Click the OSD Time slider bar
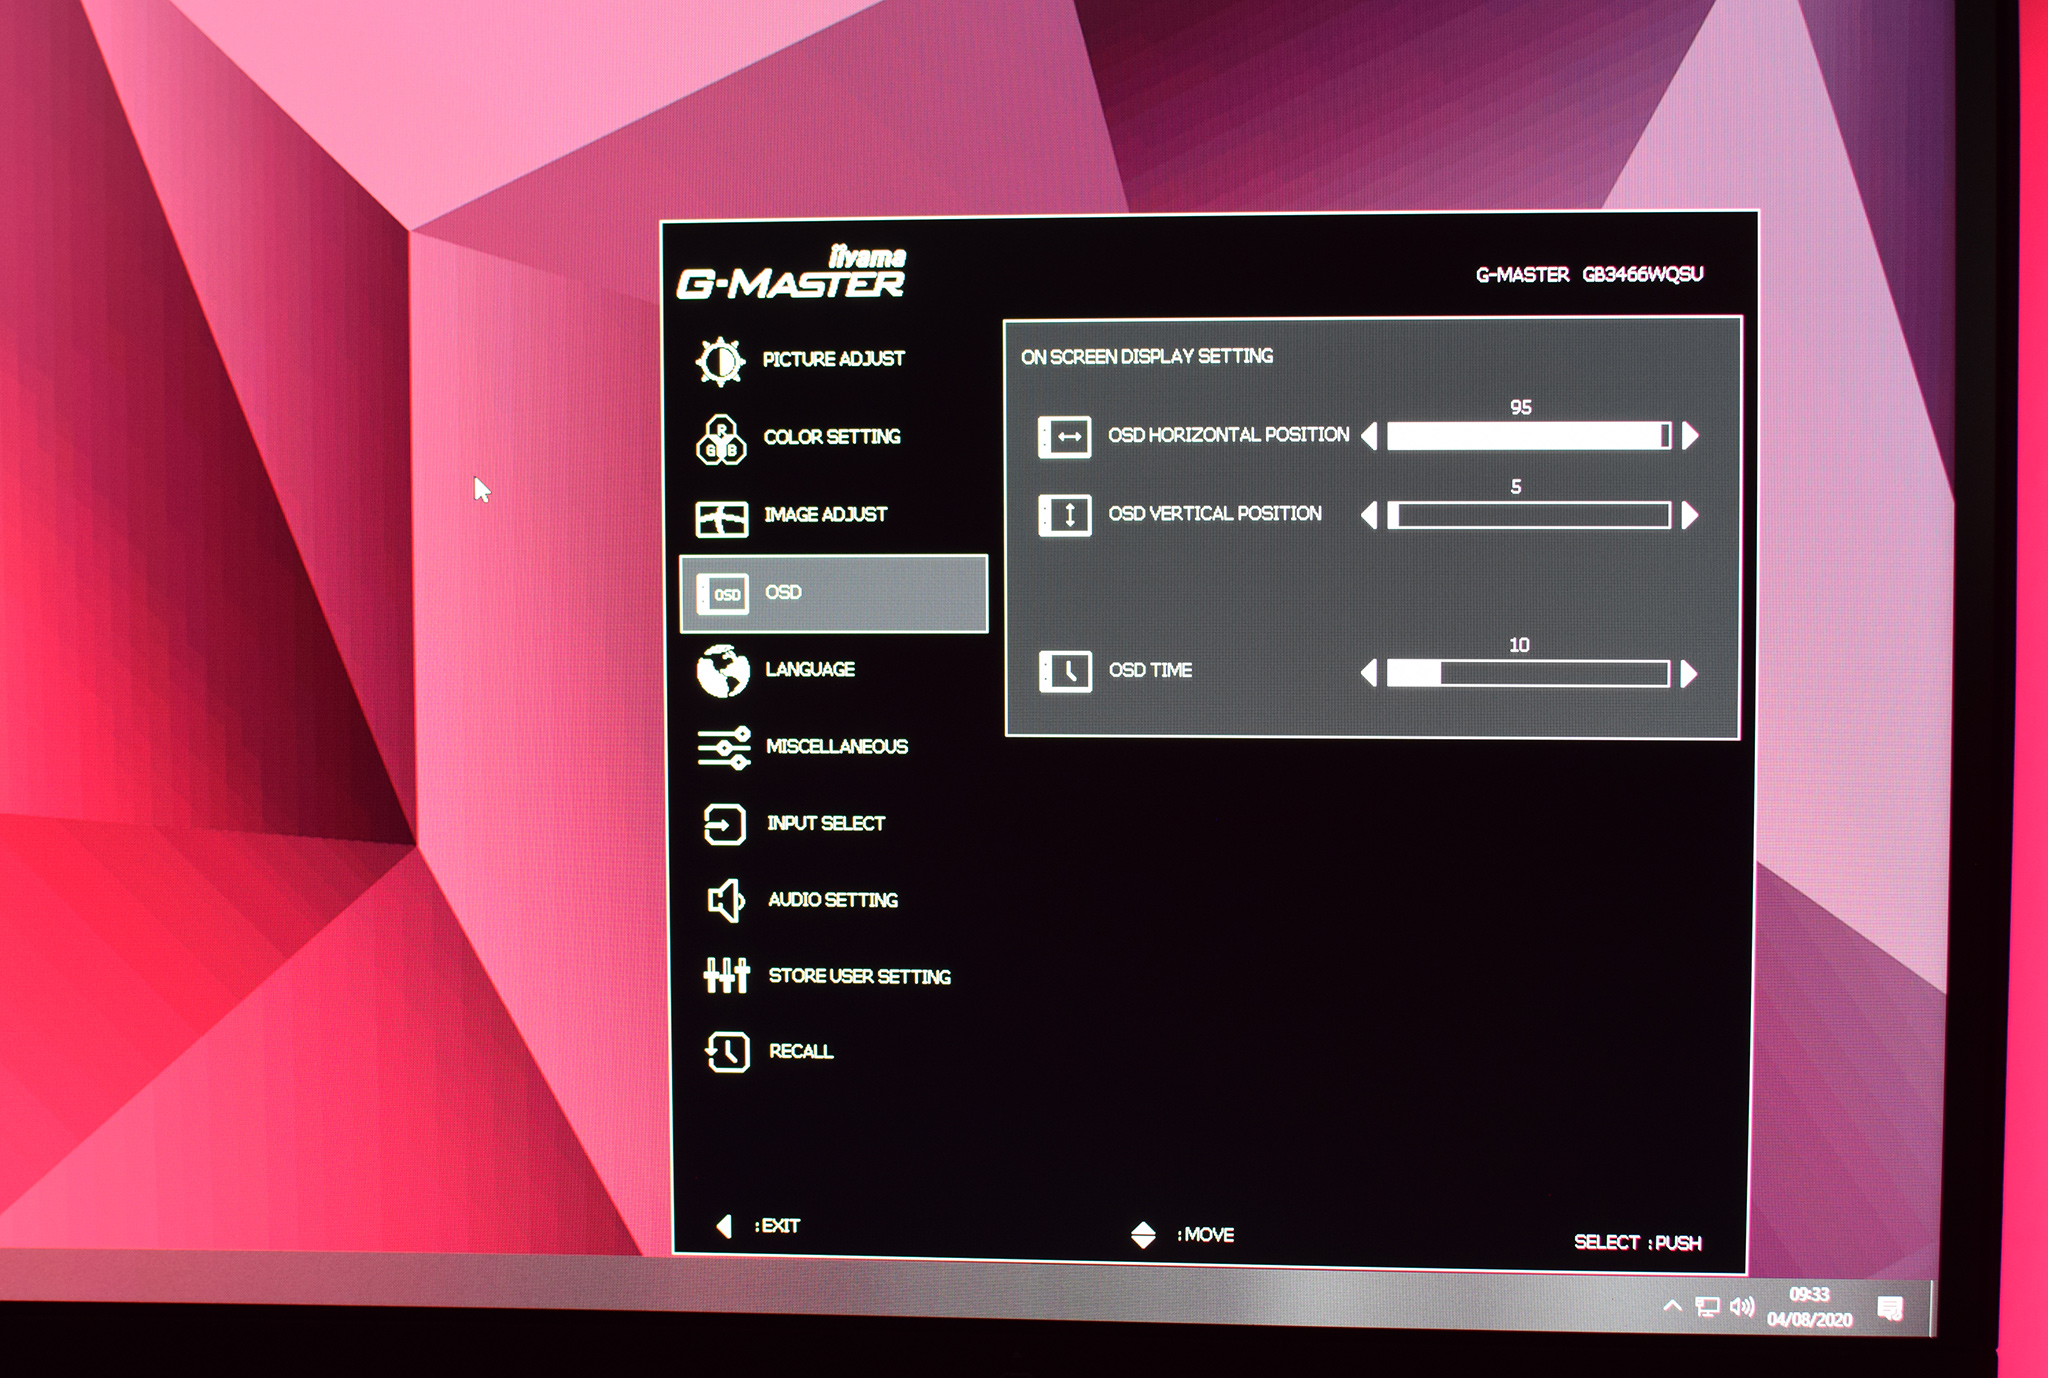This screenshot has height=1378, width=2048. (x=1528, y=674)
